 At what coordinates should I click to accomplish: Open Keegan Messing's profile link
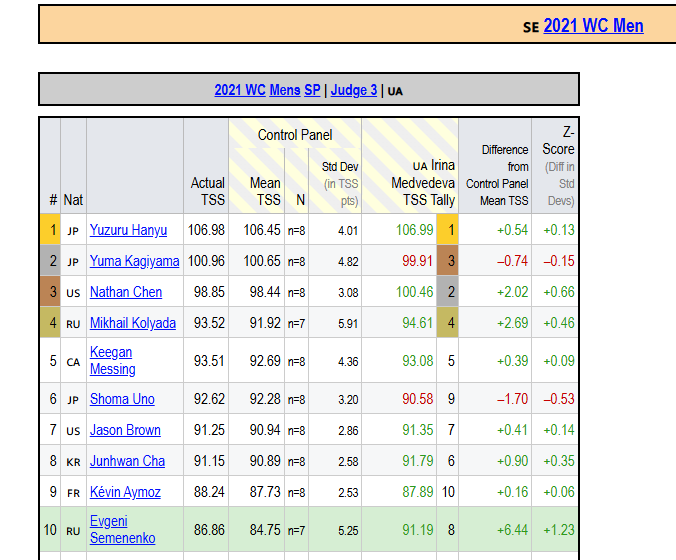tap(112, 360)
